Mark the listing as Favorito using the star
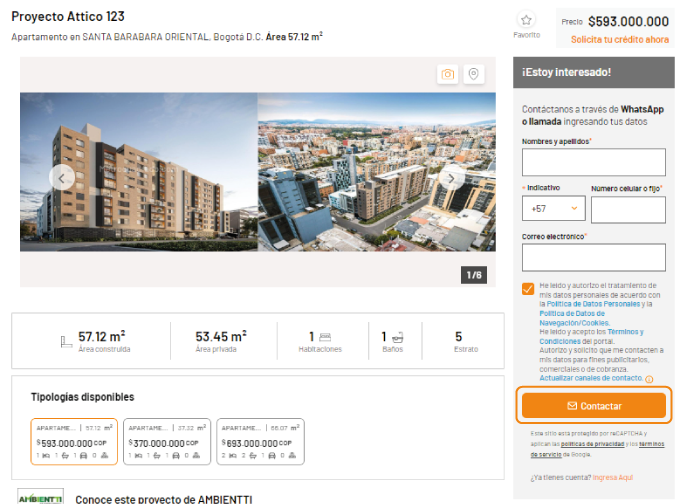Image resolution: width=680 pixels, height=504 pixels. click(x=526, y=20)
